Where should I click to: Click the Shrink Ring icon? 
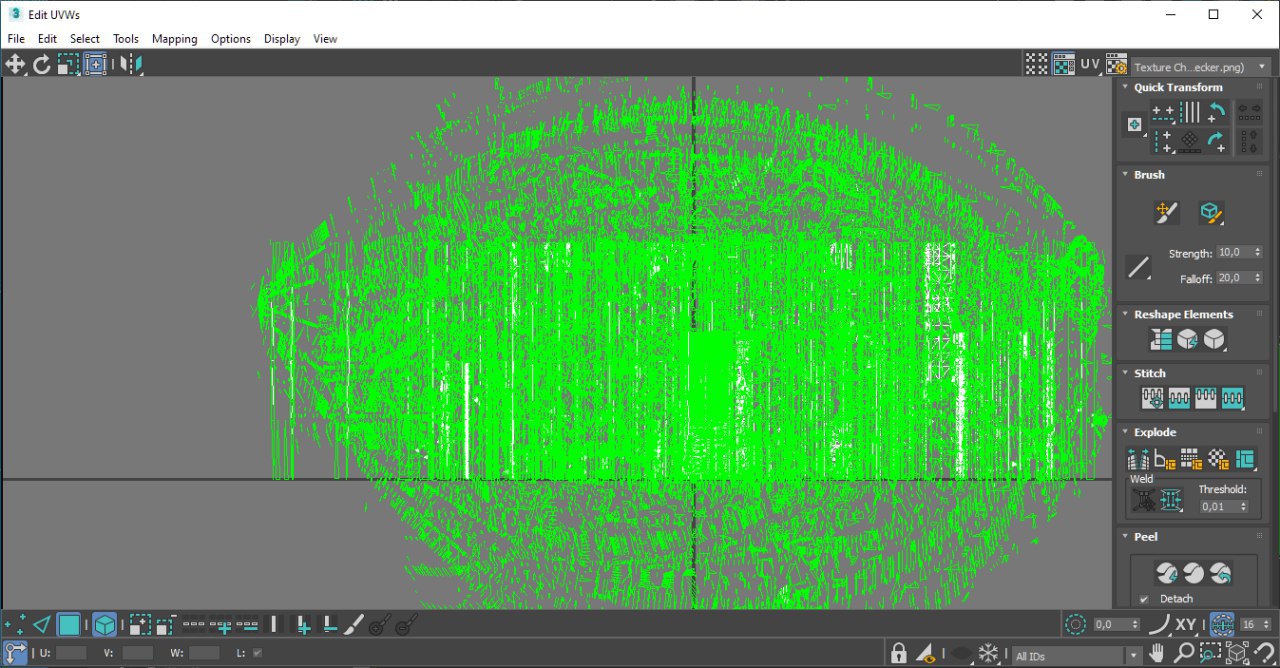[329, 626]
